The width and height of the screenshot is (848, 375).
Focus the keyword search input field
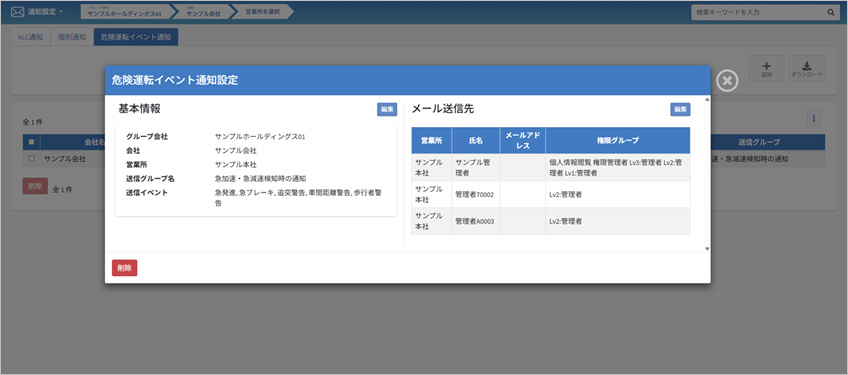758,12
